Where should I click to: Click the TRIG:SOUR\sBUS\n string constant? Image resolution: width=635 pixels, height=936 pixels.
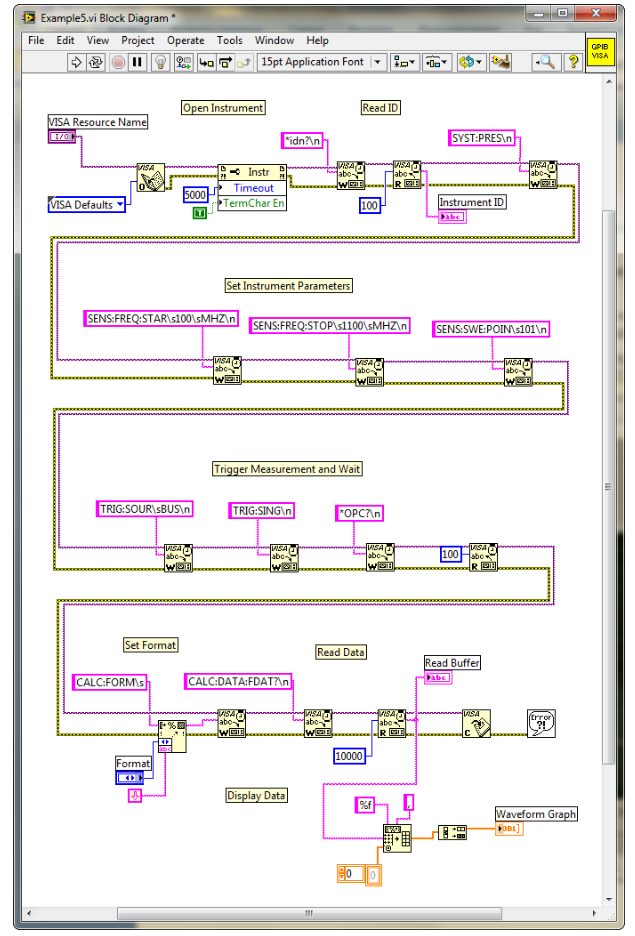click(x=144, y=509)
